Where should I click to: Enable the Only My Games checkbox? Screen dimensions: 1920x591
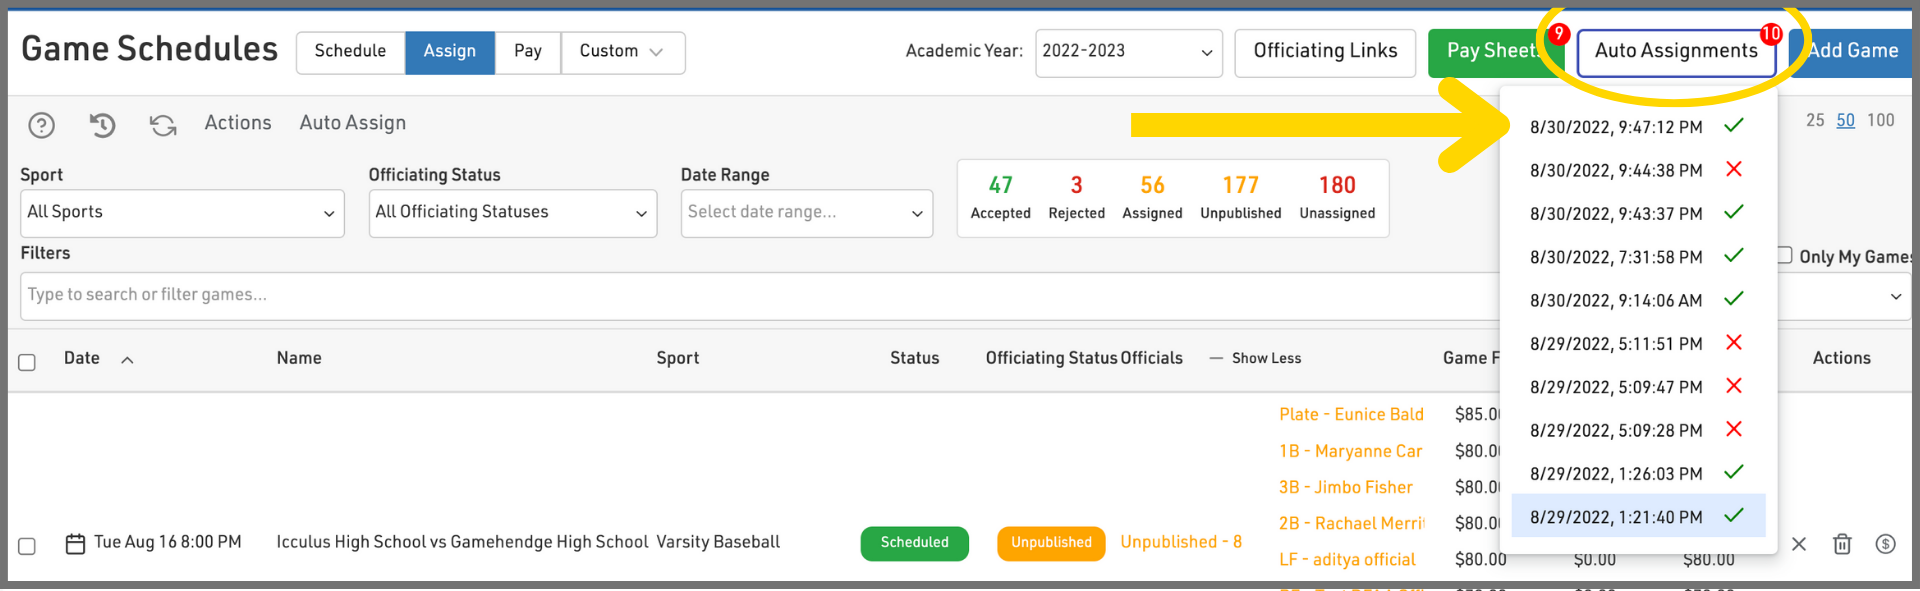[x=1784, y=255]
